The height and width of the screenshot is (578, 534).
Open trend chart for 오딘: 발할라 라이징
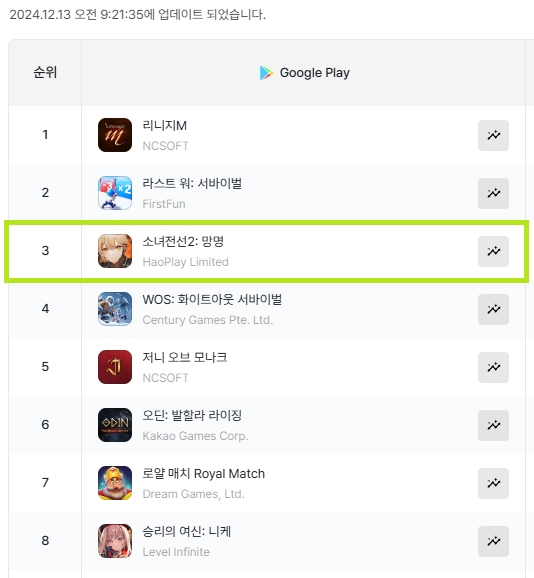point(493,425)
